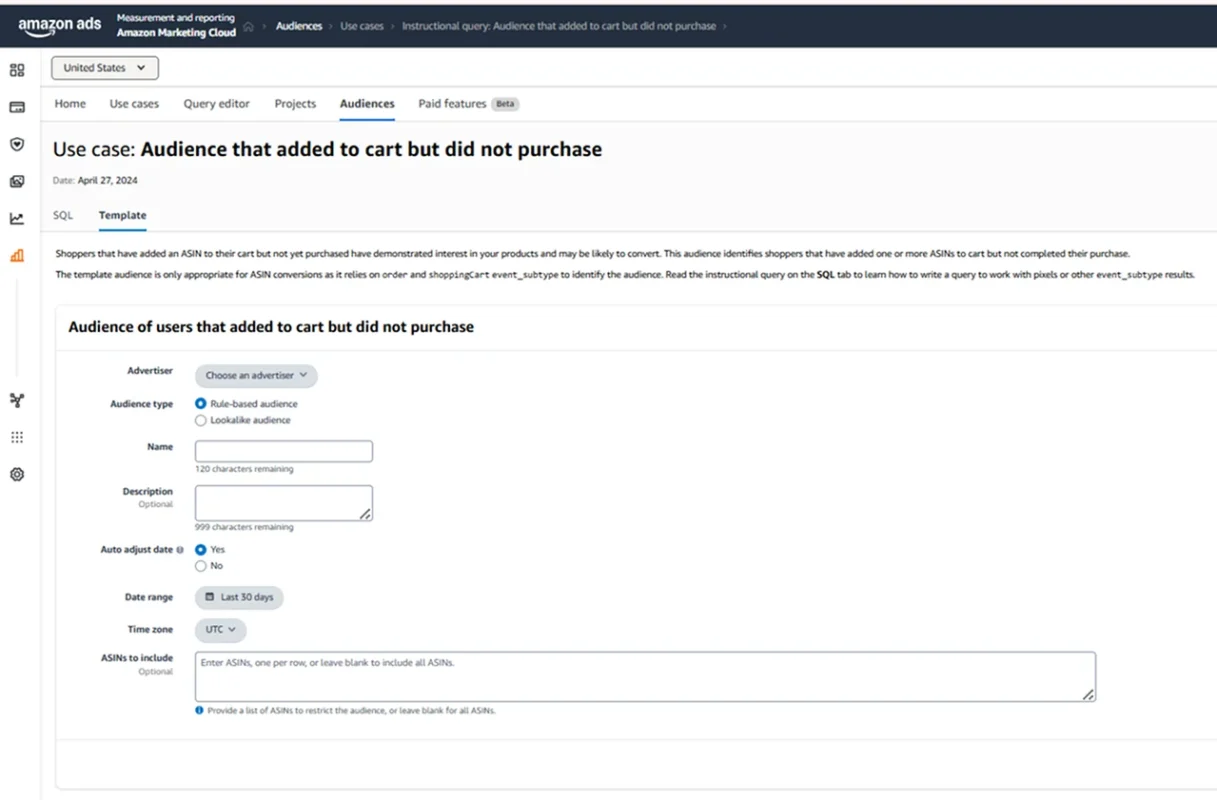This screenshot has height=800, width=1217.
Task: Open the Query editor tab
Action: [x=216, y=103]
